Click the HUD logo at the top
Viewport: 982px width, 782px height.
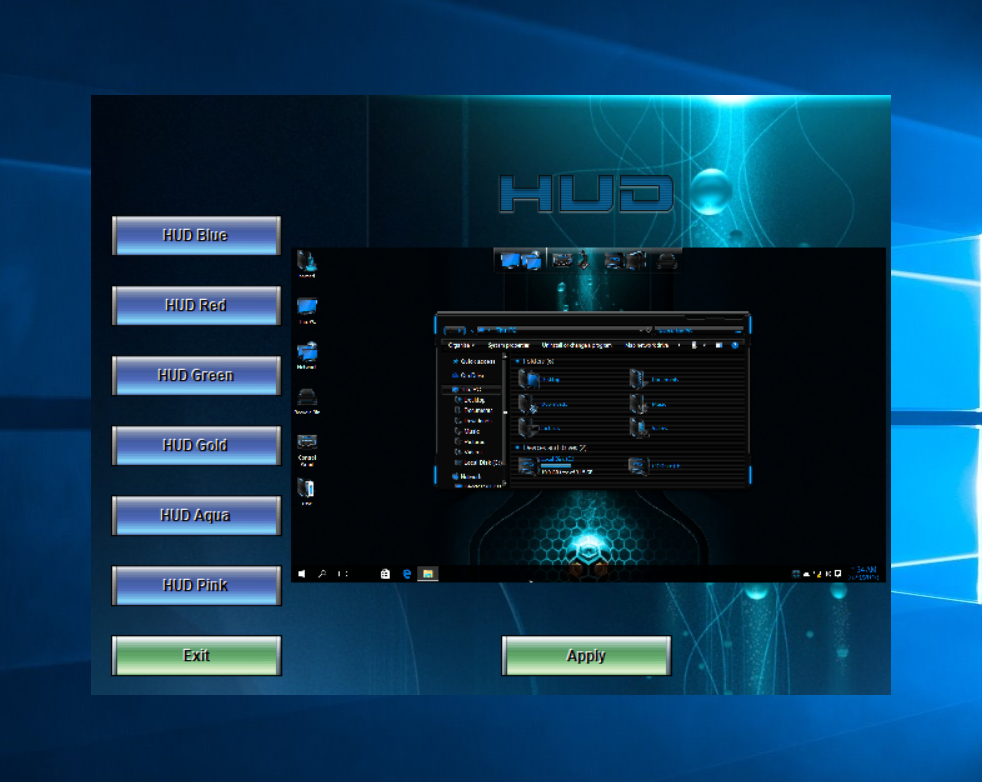click(586, 194)
